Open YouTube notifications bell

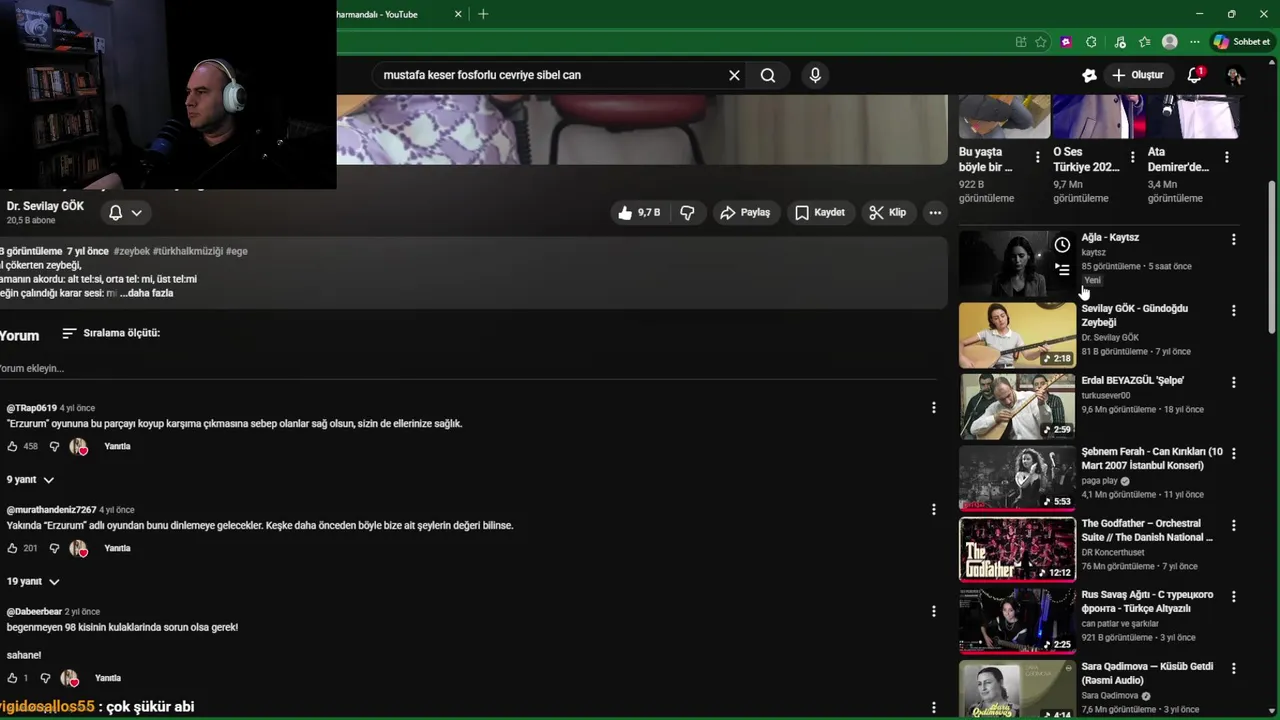[1194, 75]
